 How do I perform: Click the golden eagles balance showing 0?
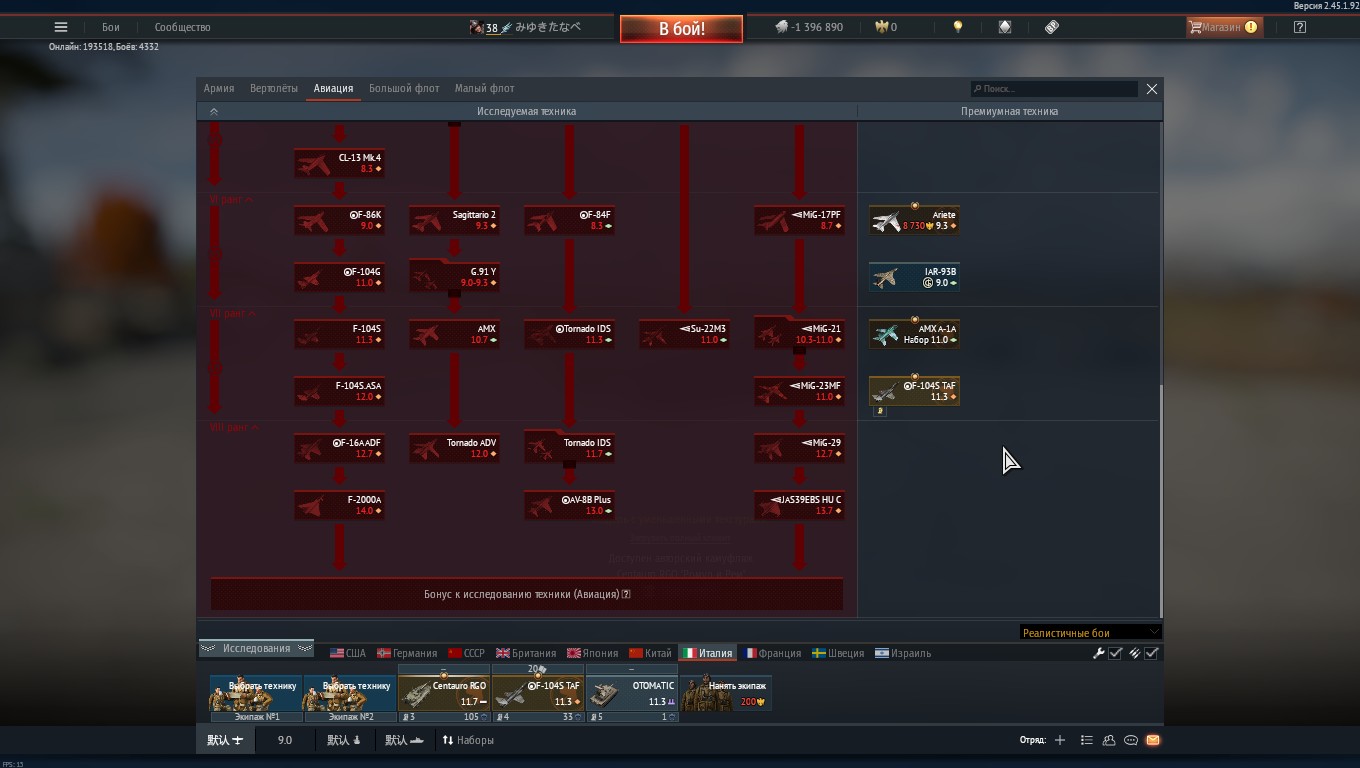[886, 27]
